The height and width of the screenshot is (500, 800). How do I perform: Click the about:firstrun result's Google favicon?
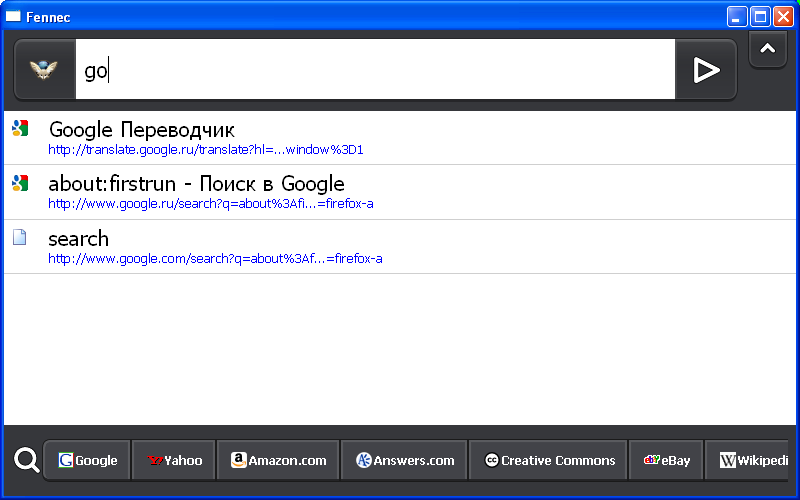(x=20, y=183)
